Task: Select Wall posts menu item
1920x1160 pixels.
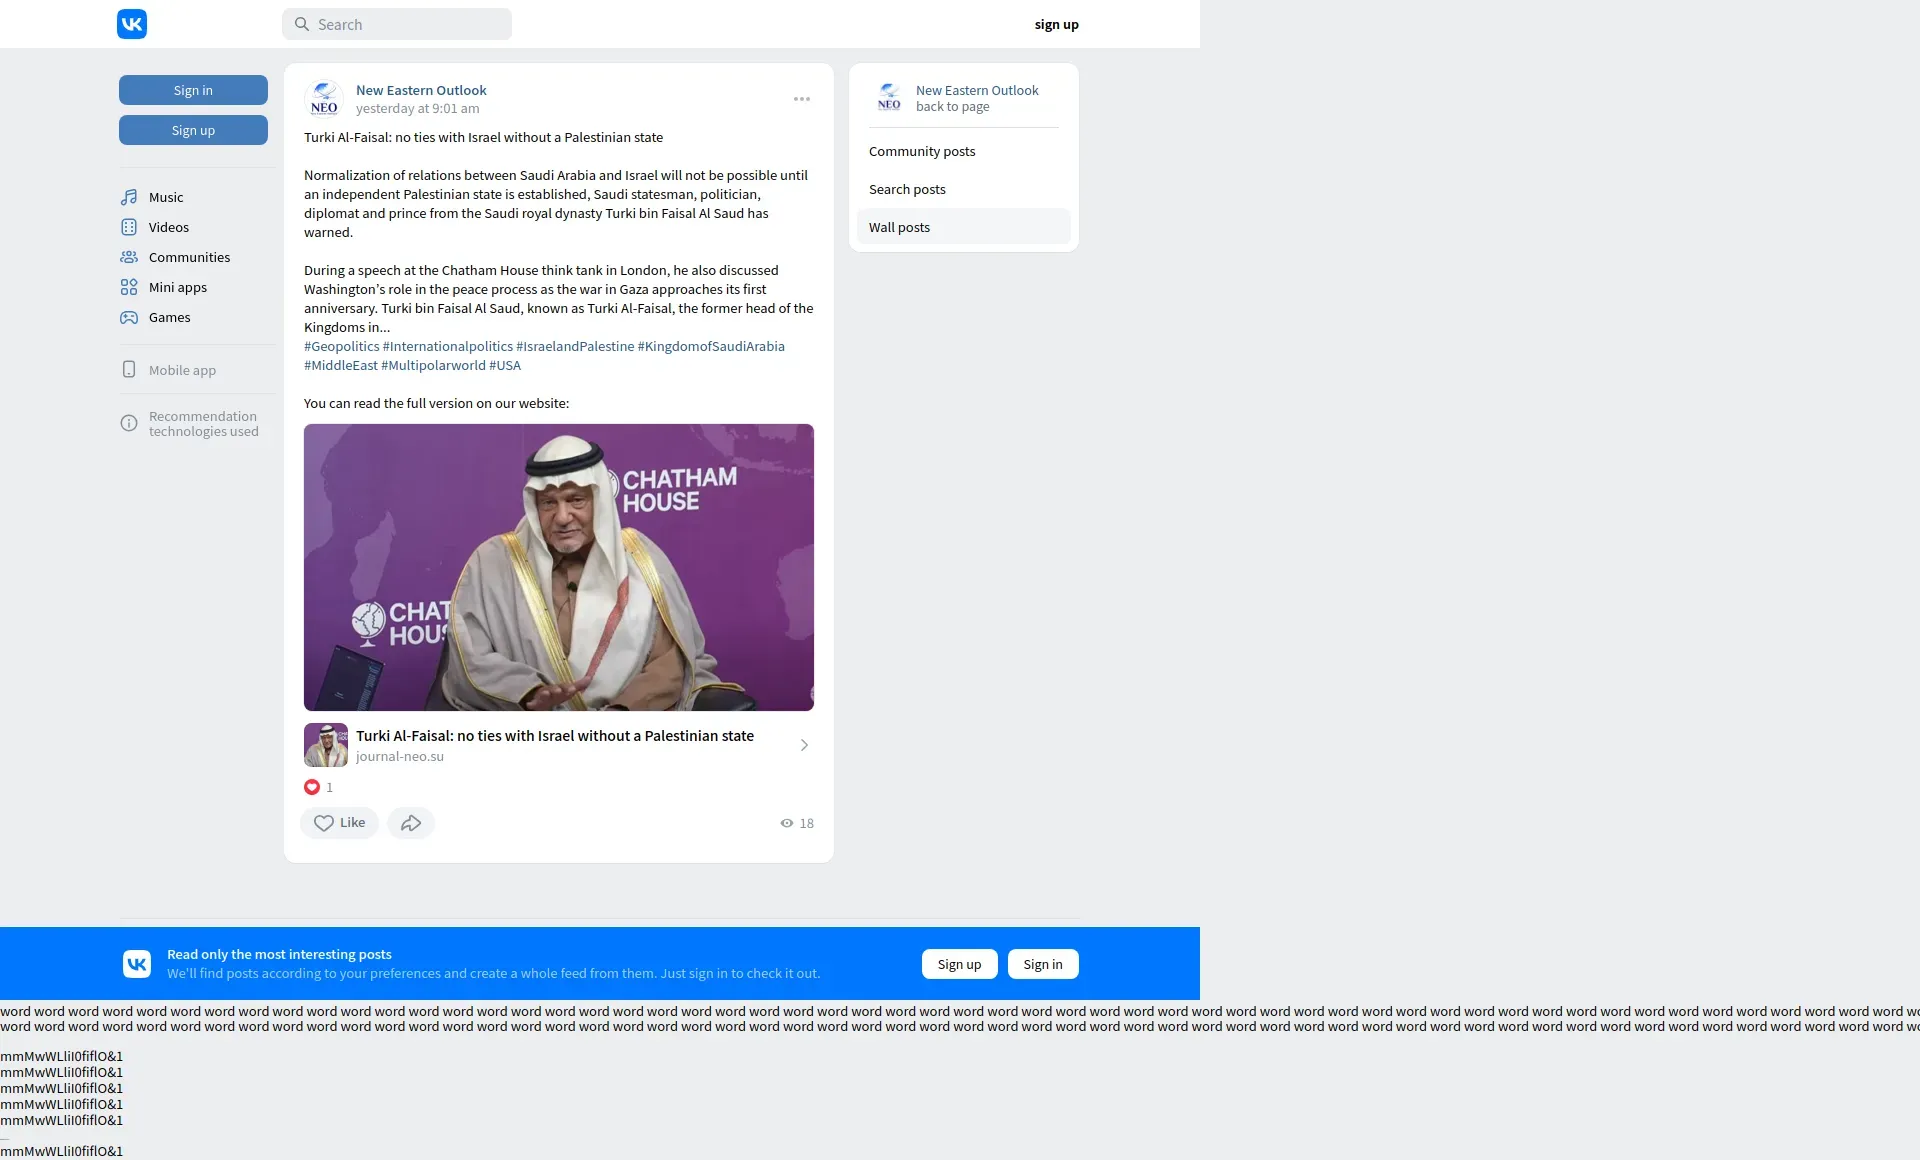Action: point(899,228)
